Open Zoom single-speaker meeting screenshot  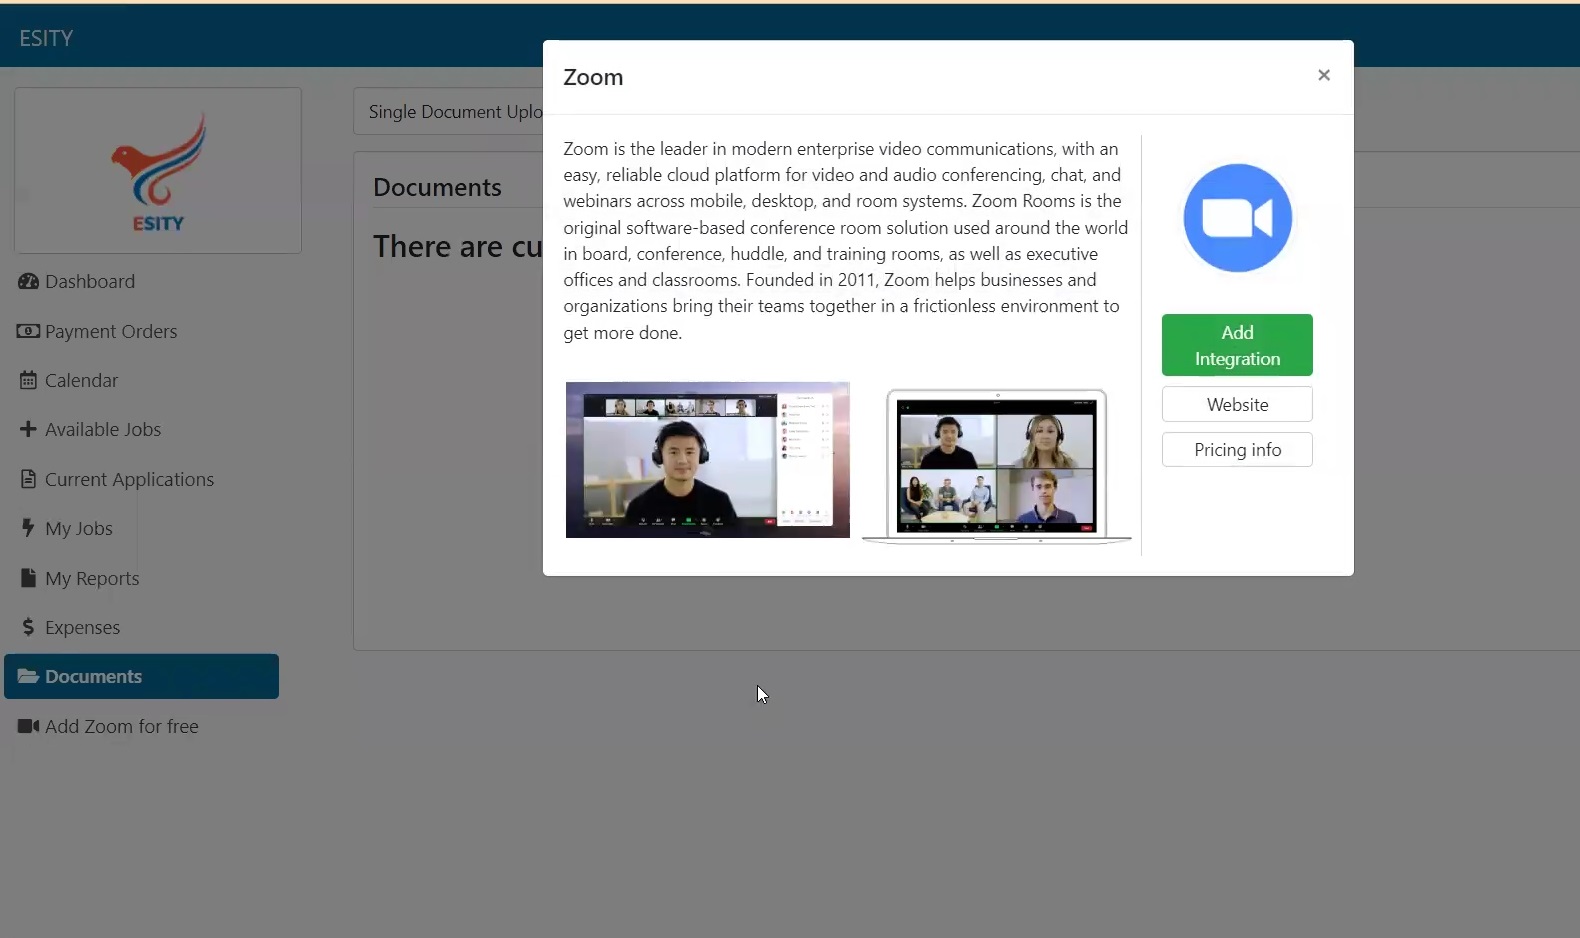pos(707,460)
